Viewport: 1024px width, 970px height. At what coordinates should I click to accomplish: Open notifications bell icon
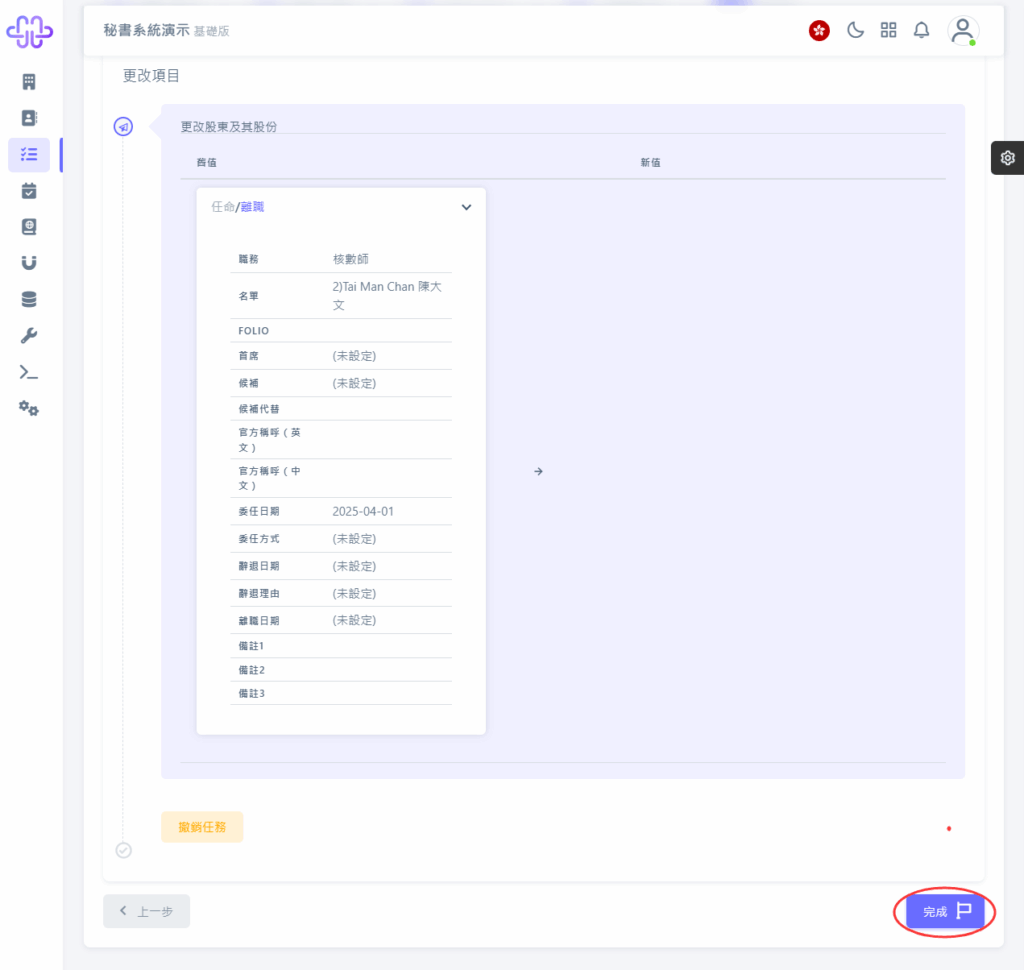tap(921, 30)
